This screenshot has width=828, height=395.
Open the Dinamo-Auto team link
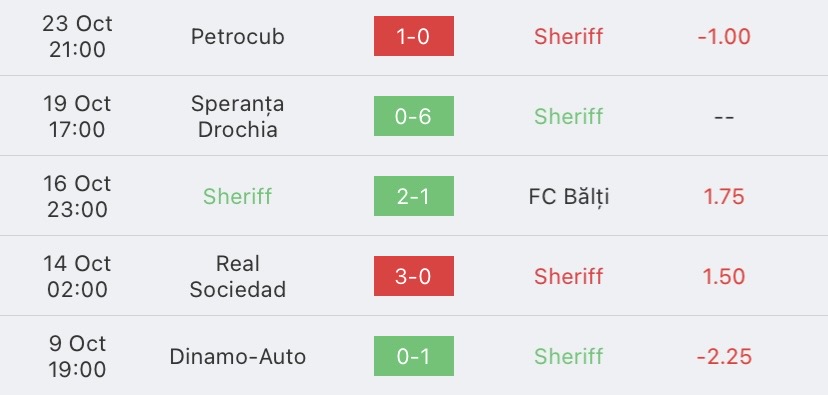[x=238, y=356]
